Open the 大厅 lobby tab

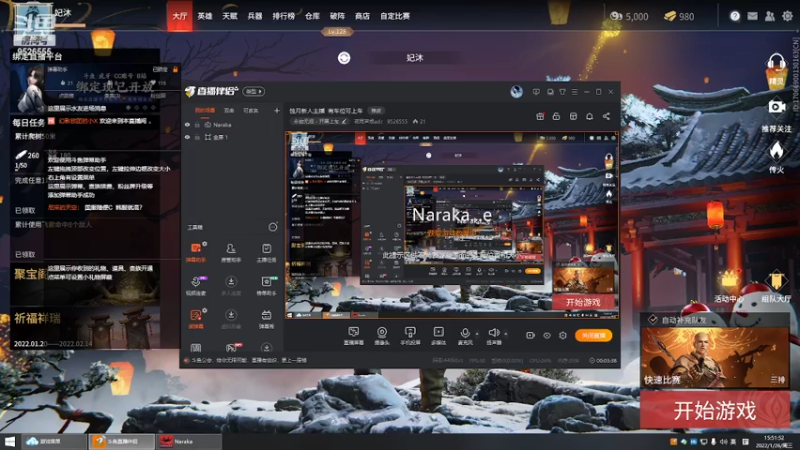pos(180,16)
